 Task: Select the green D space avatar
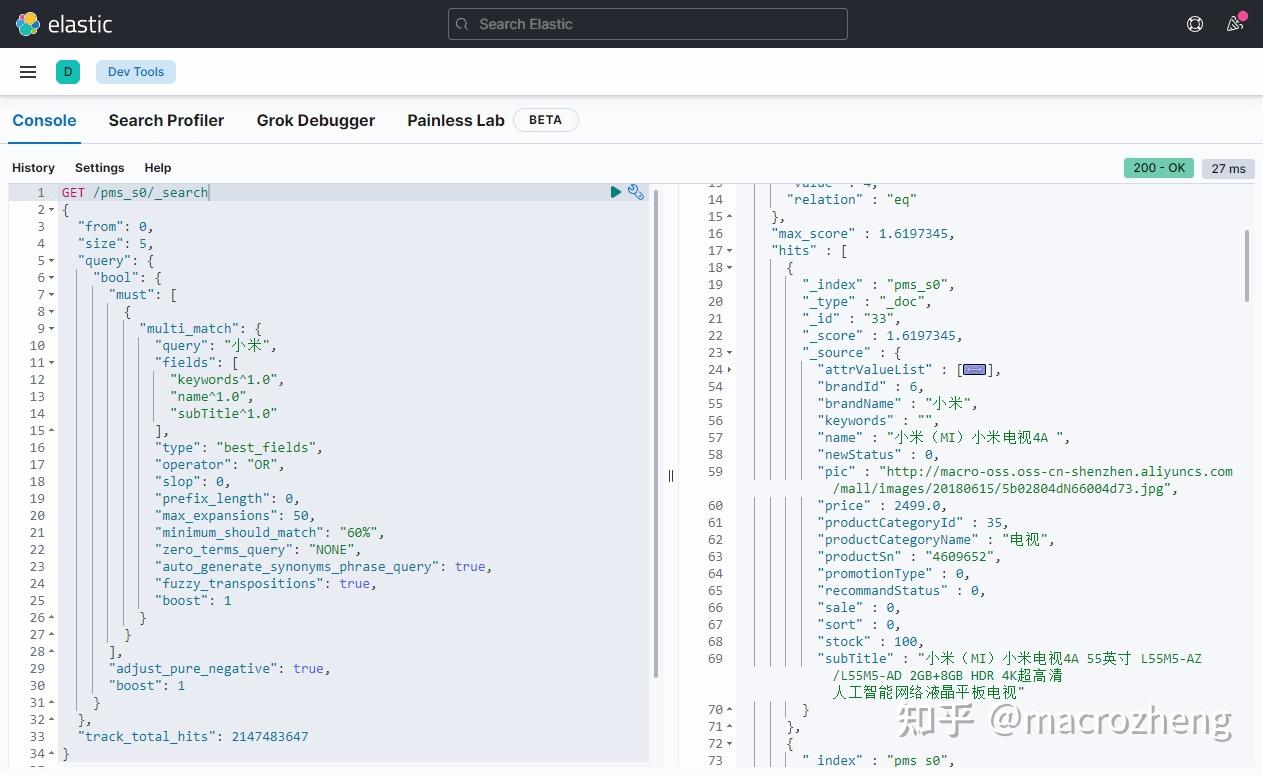[68, 71]
